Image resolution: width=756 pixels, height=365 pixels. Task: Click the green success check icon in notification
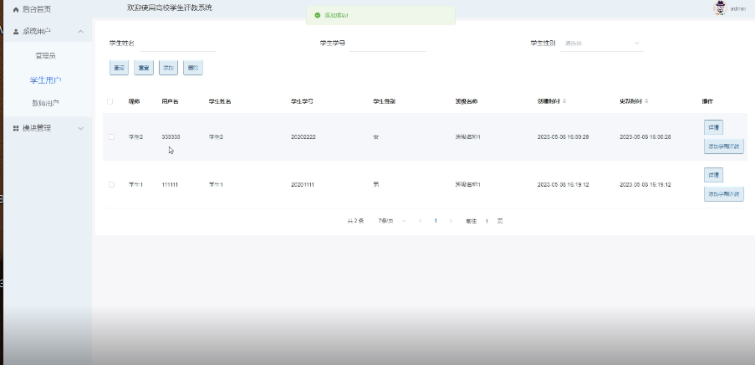tap(317, 15)
